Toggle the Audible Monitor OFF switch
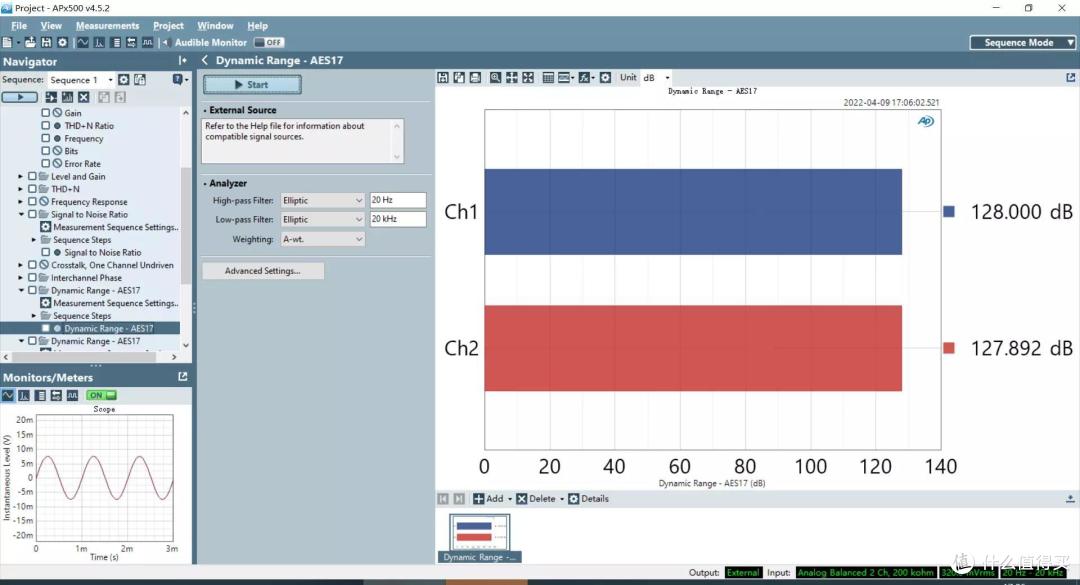1080x585 pixels. pyautogui.click(x=269, y=43)
